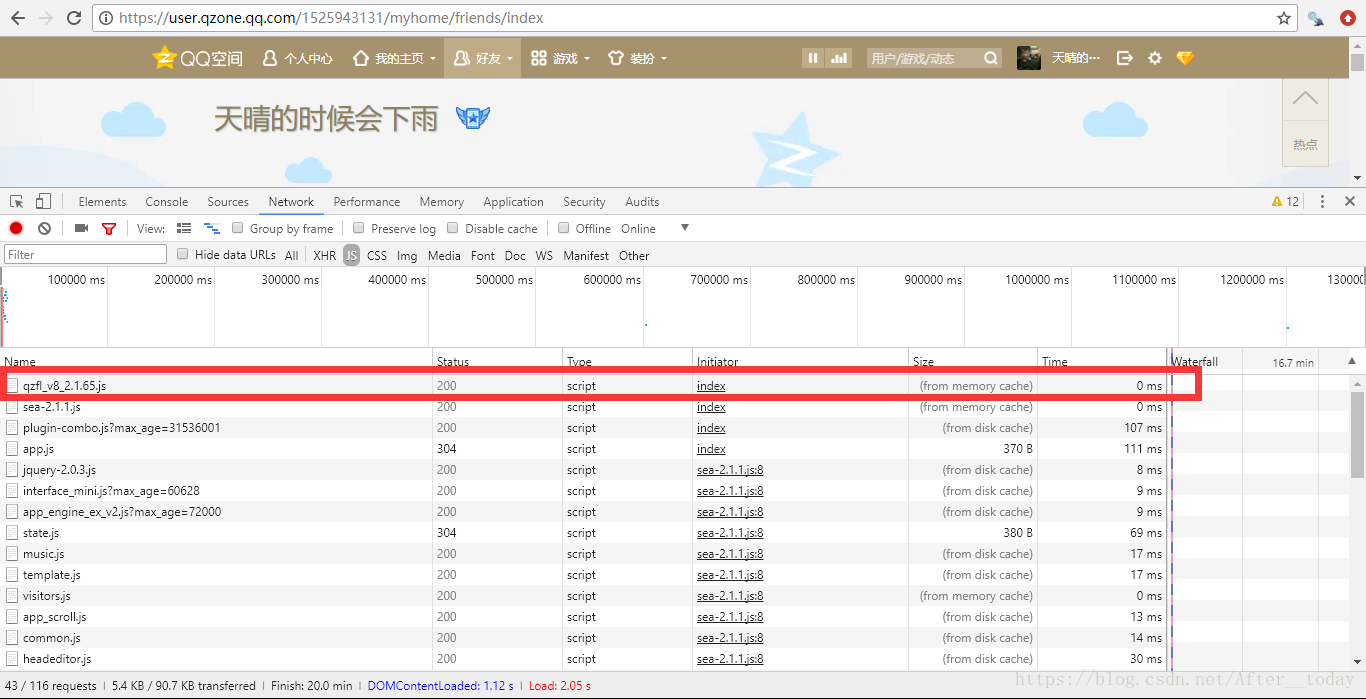Image resolution: width=1366 pixels, height=699 pixels.
Task: Toggle the waterfall overview view icon
Action: [x=212, y=228]
